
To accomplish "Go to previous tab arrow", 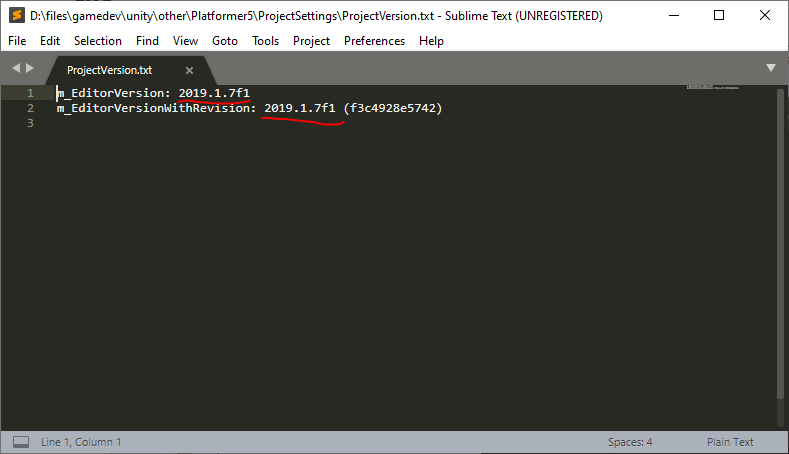I will pyautogui.click(x=16, y=67).
